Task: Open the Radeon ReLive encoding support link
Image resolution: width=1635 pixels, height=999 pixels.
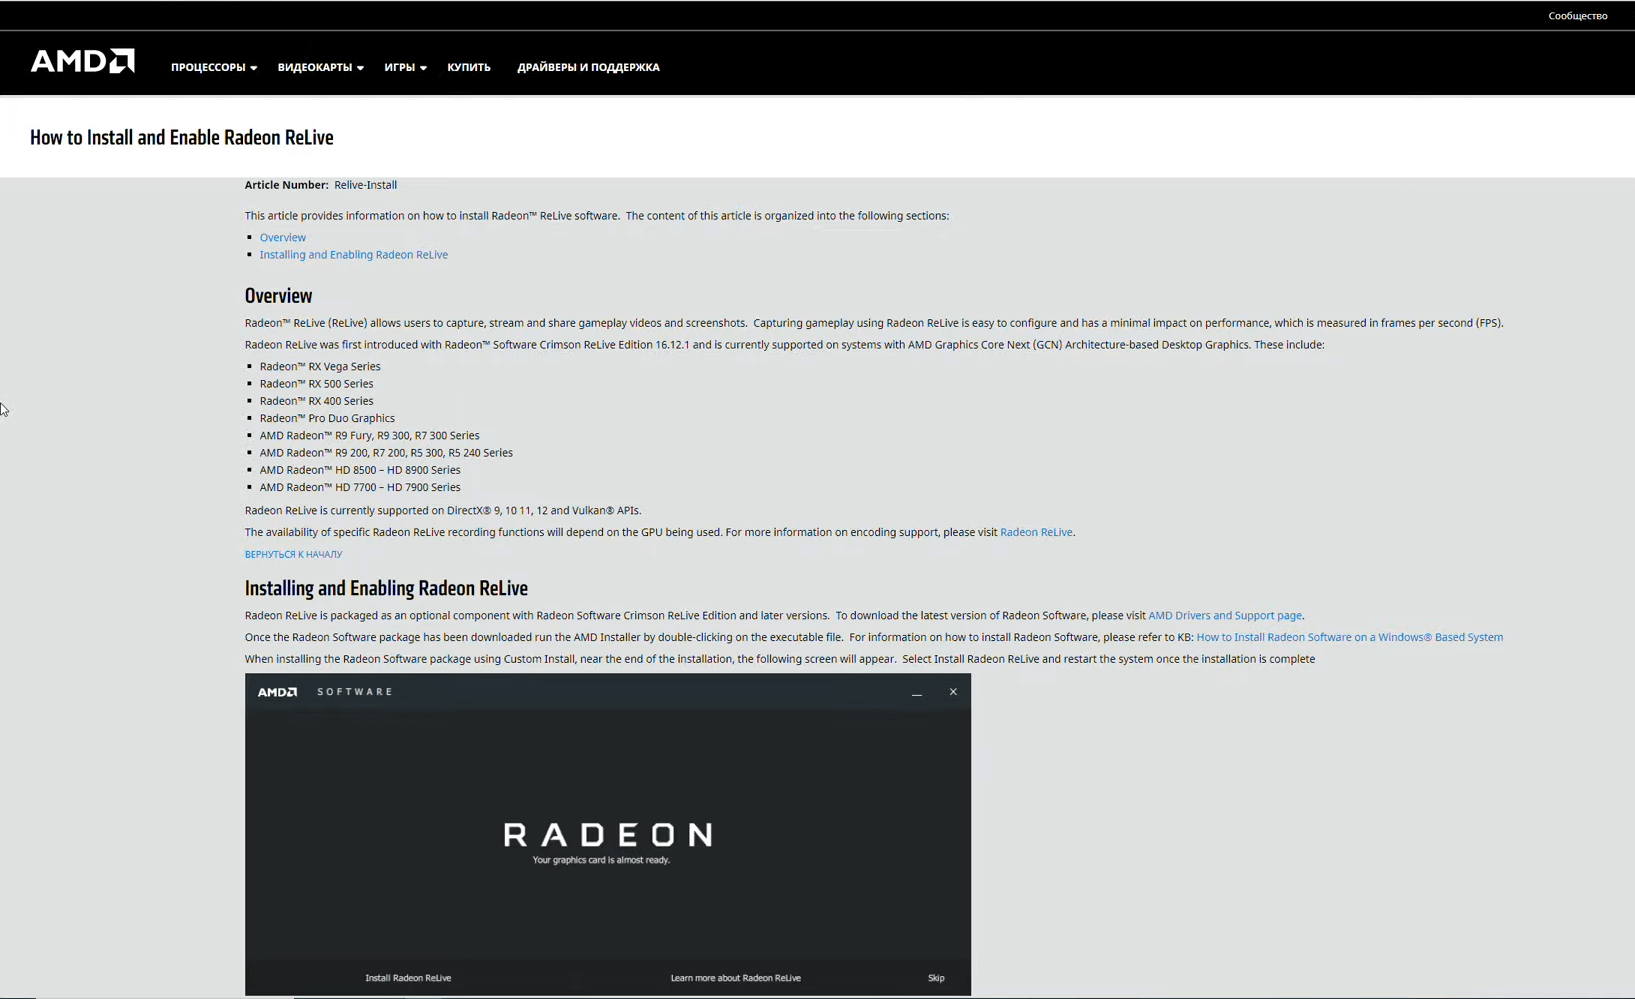Action: pyautogui.click(x=1036, y=531)
